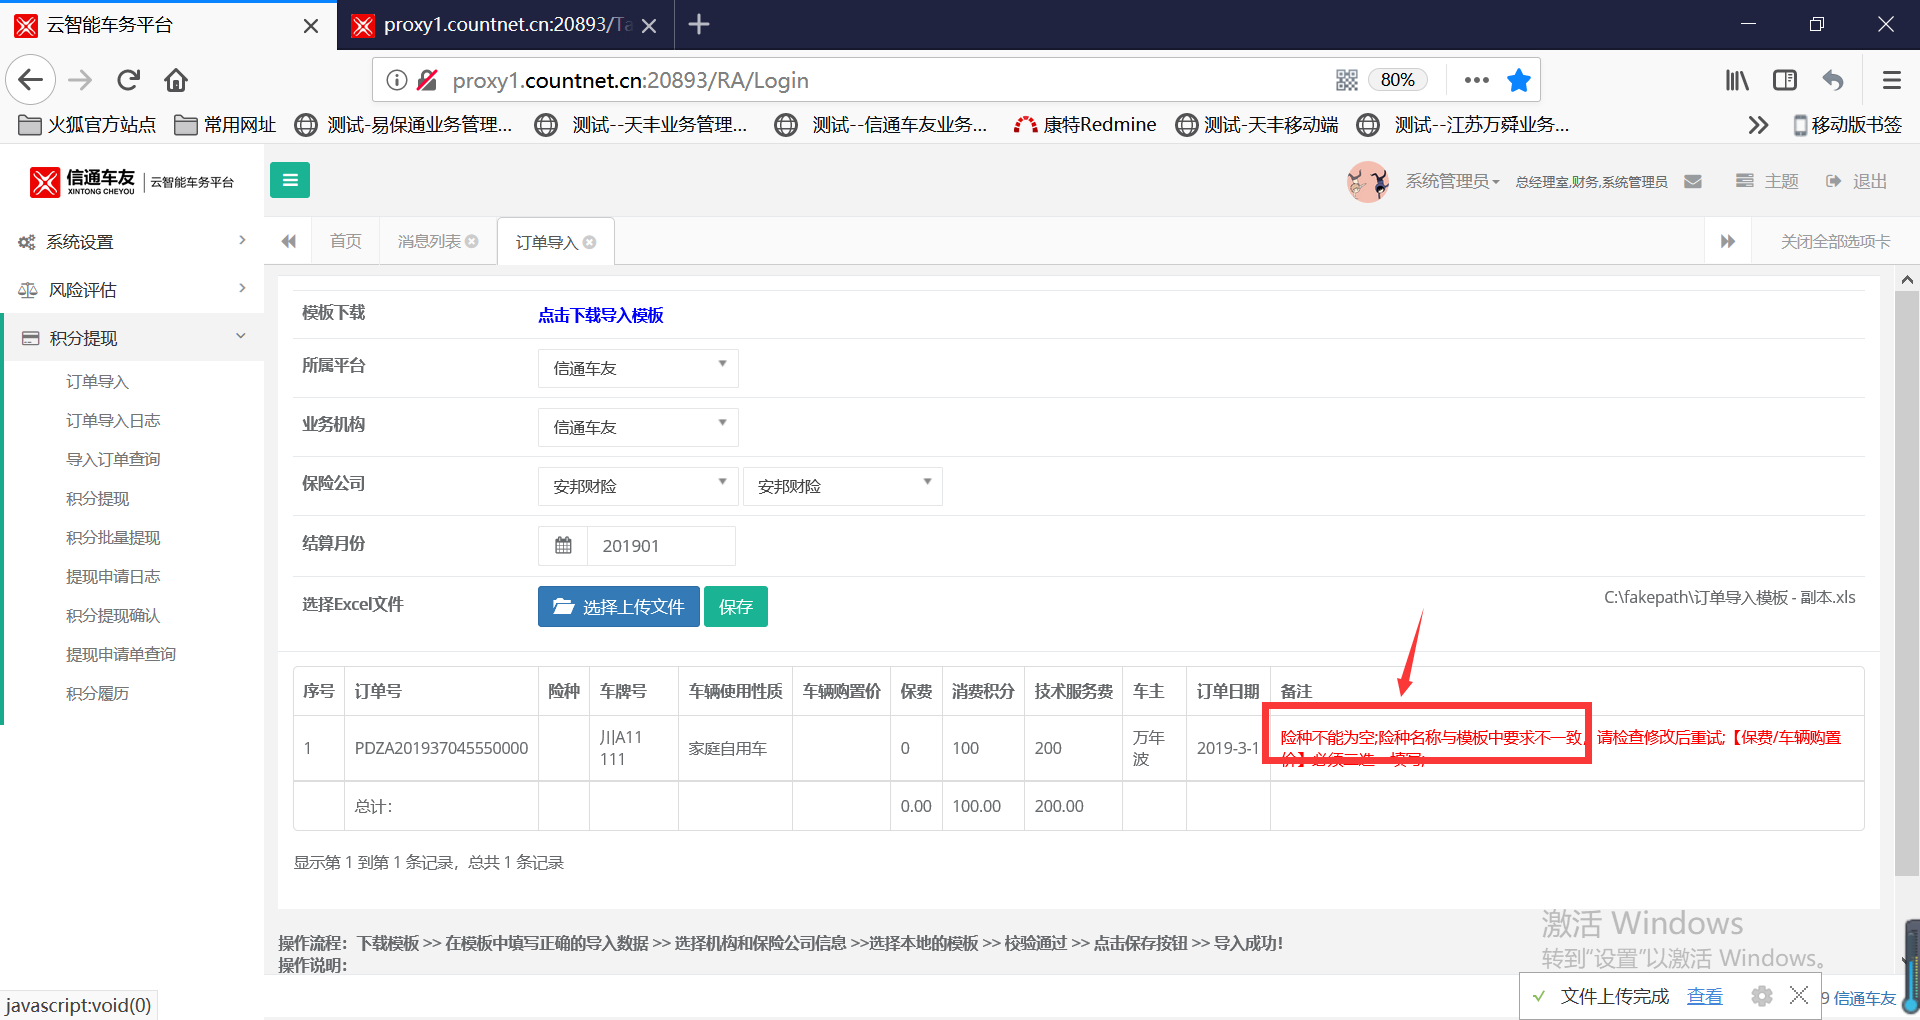Click the 选择上传文件 button
The image size is (1920, 1020).
[618, 607]
